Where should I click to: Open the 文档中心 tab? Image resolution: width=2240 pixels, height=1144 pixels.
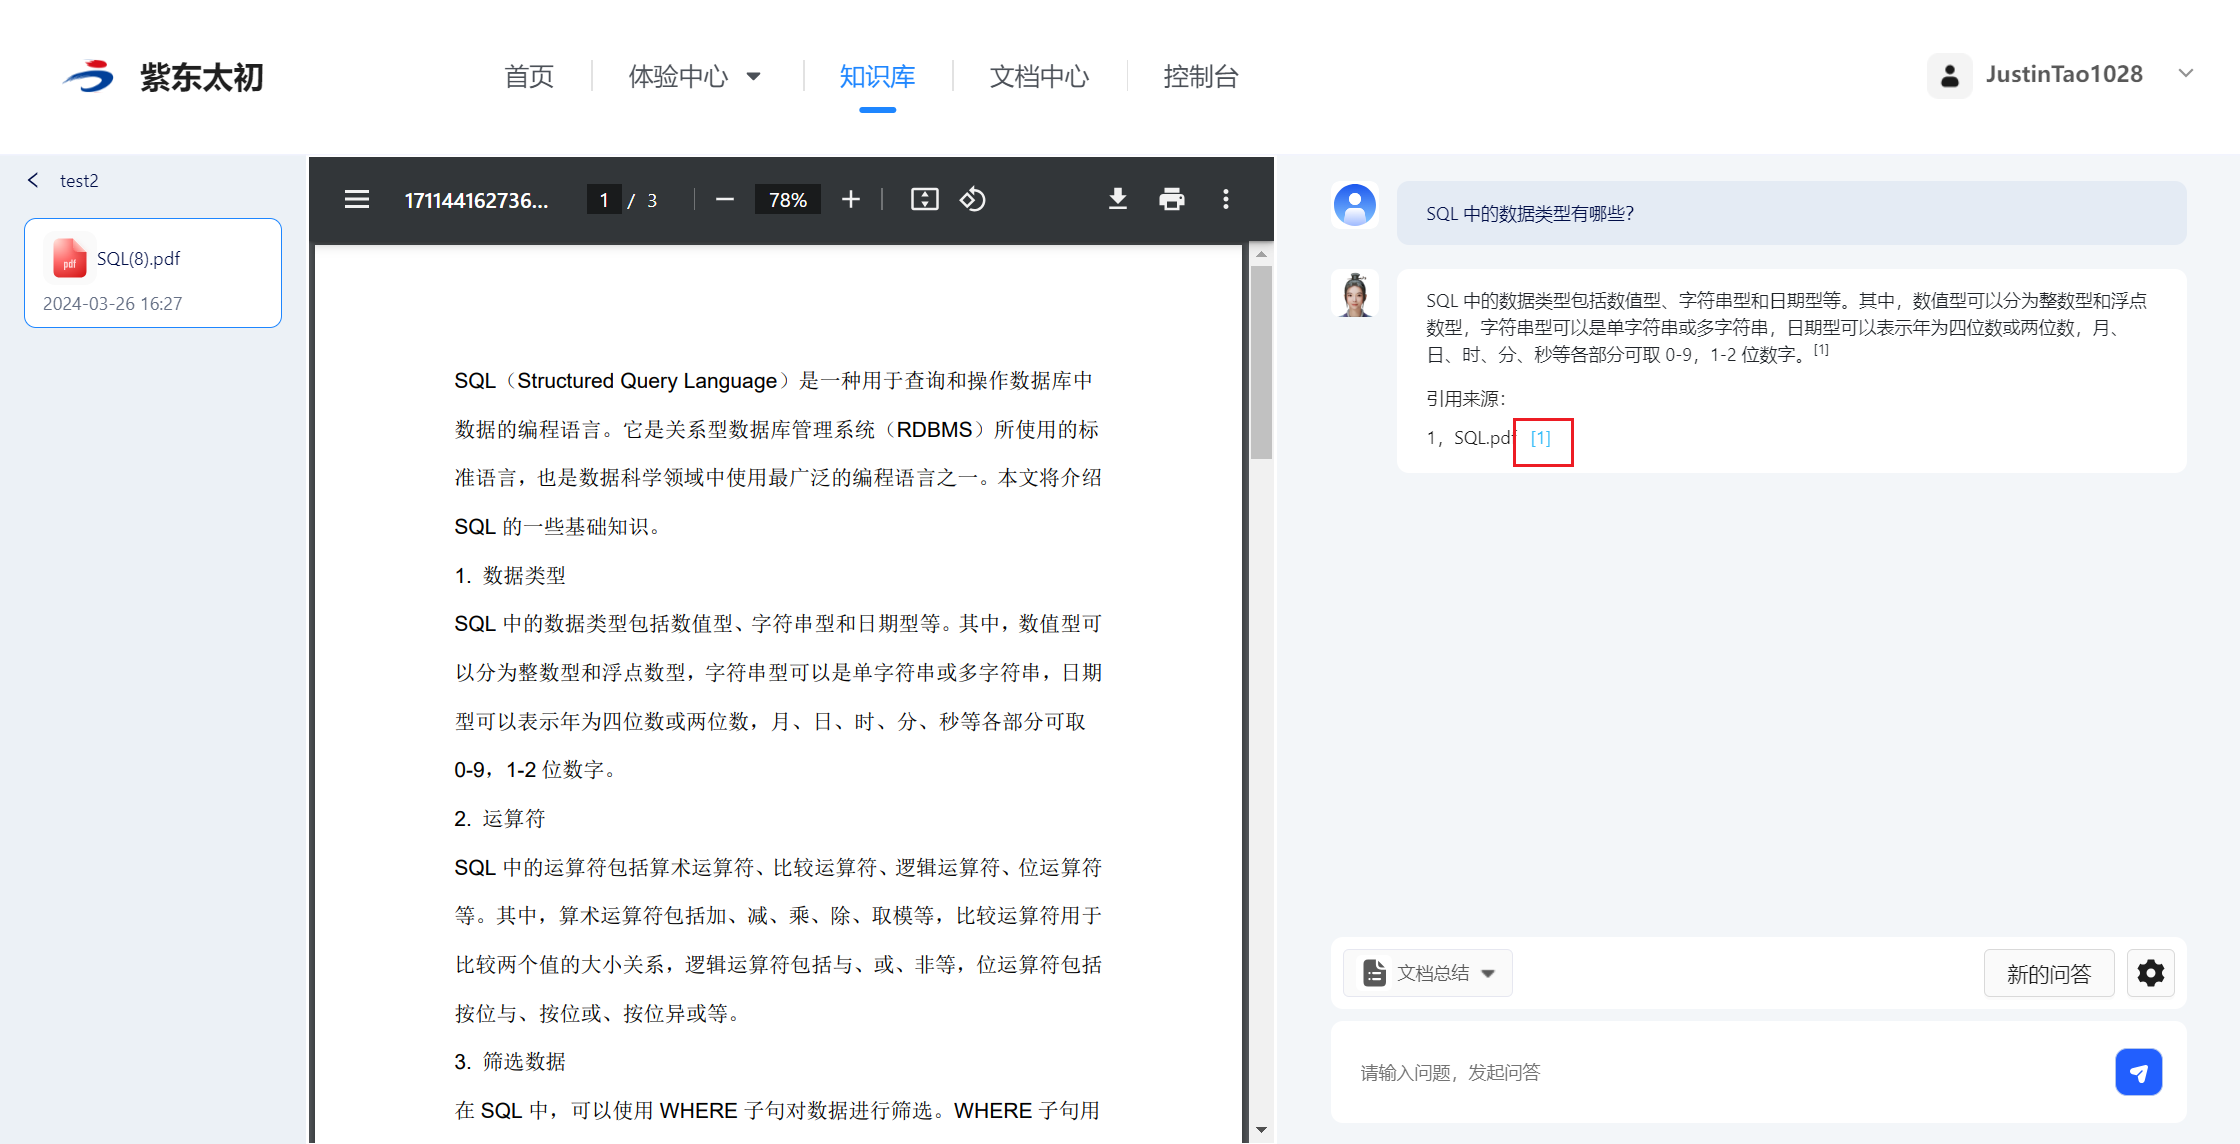(x=1039, y=76)
